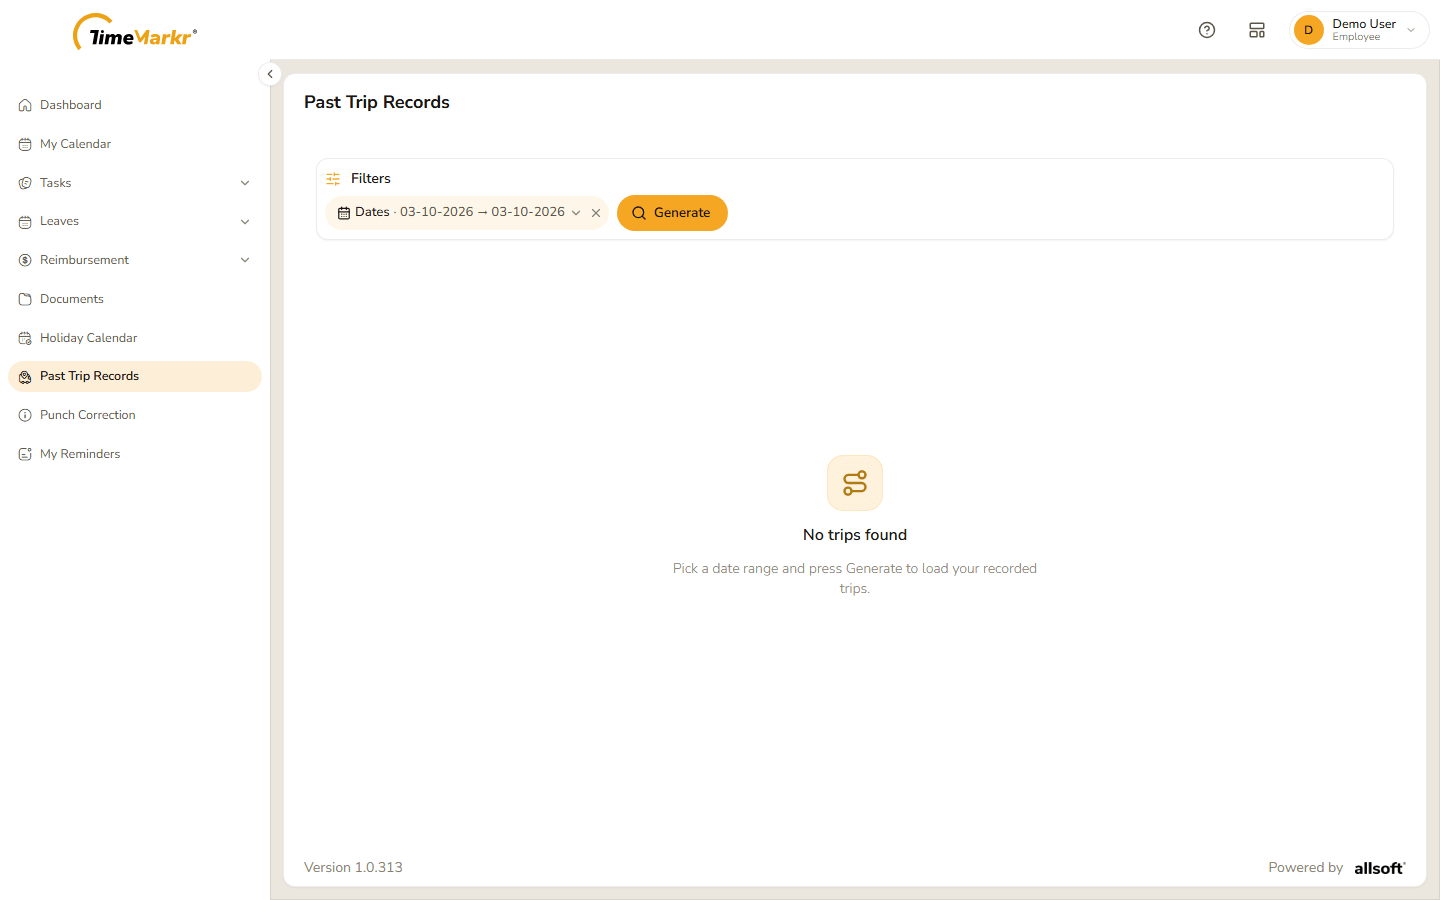This screenshot has height=900, width=1440.
Task: Click the Reimbursement dollar icon
Action: [x=25, y=260]
